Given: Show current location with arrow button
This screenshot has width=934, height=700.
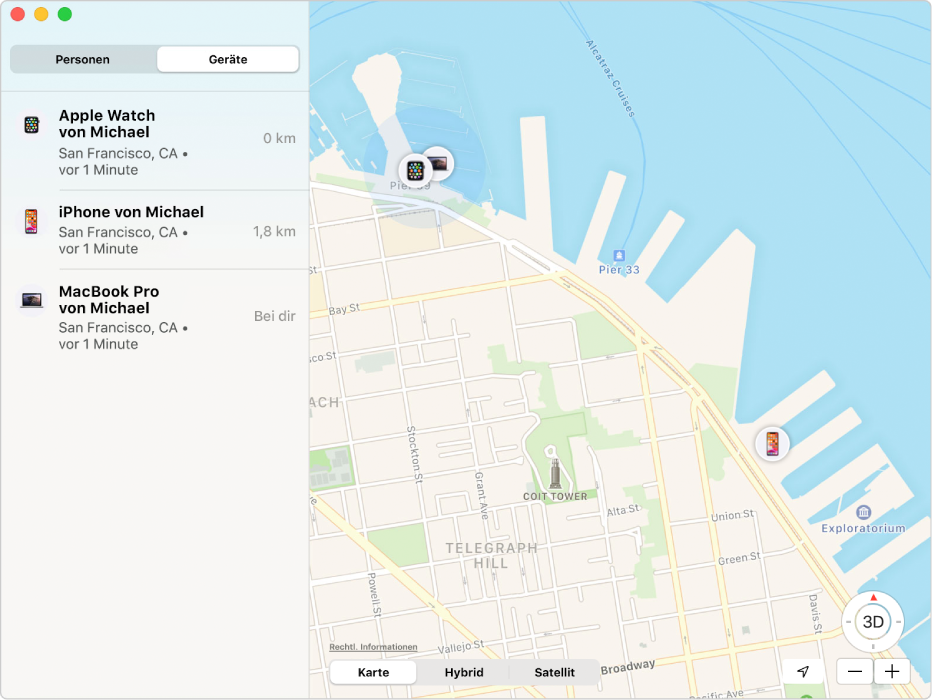Looking at the screenshot, I should point(804,671).
